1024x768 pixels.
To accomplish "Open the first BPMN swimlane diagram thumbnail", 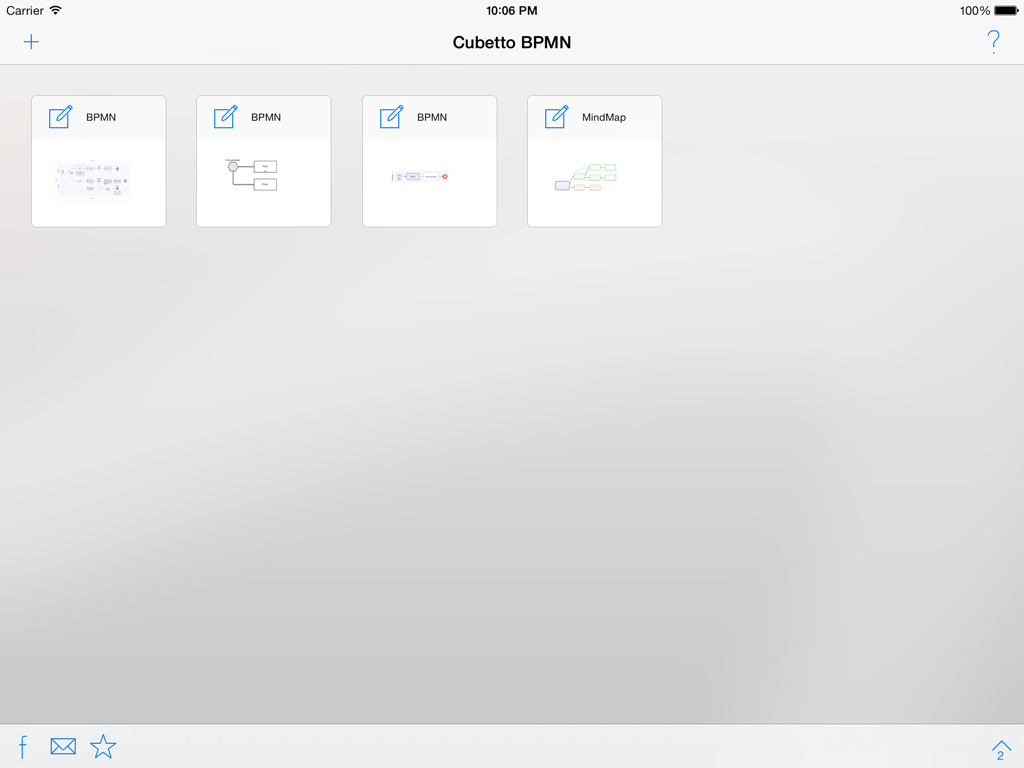I will point(92,179).
